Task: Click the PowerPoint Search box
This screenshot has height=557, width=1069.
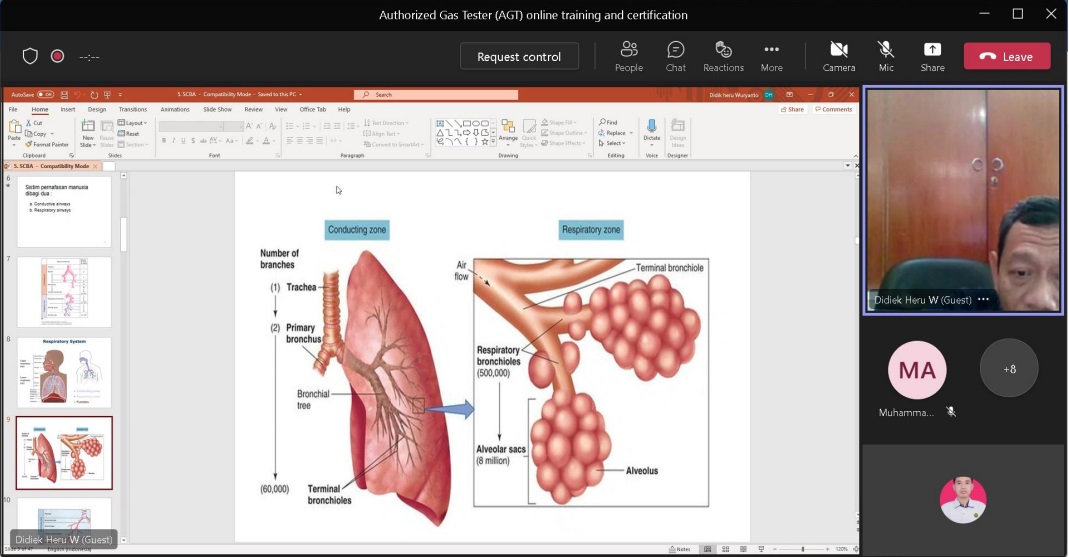Action: point(436,95)
